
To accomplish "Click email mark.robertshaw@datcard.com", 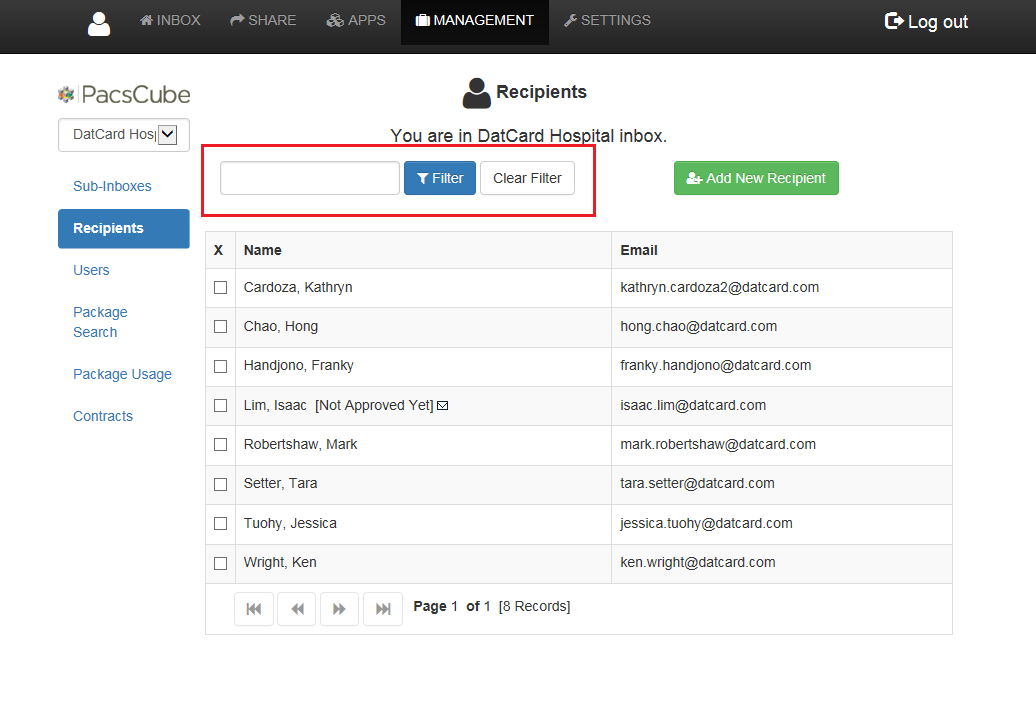I will [718, 444].
